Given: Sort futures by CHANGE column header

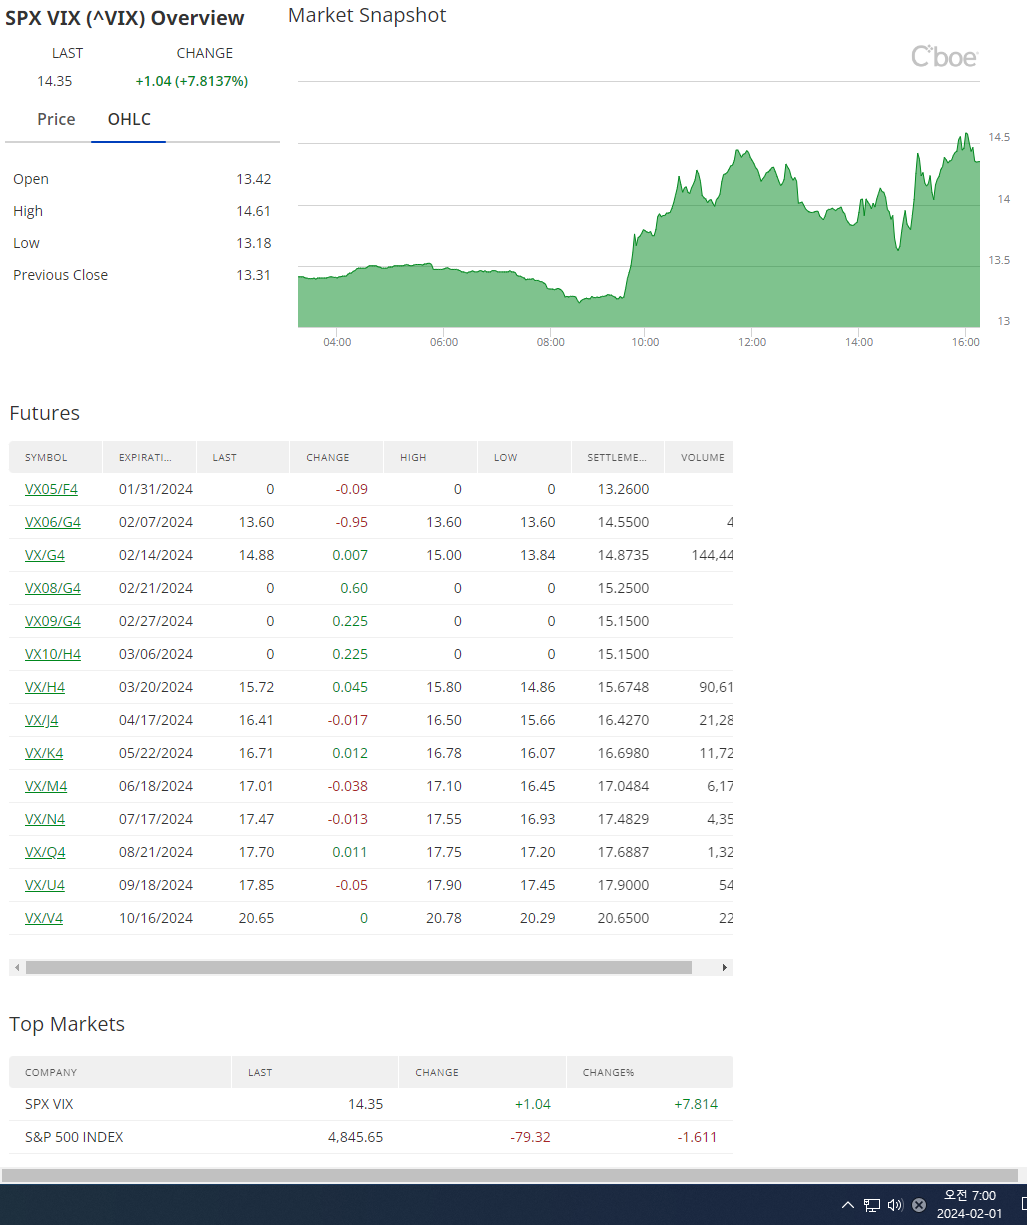Looking at the screenshot, I should click(337, 457).
